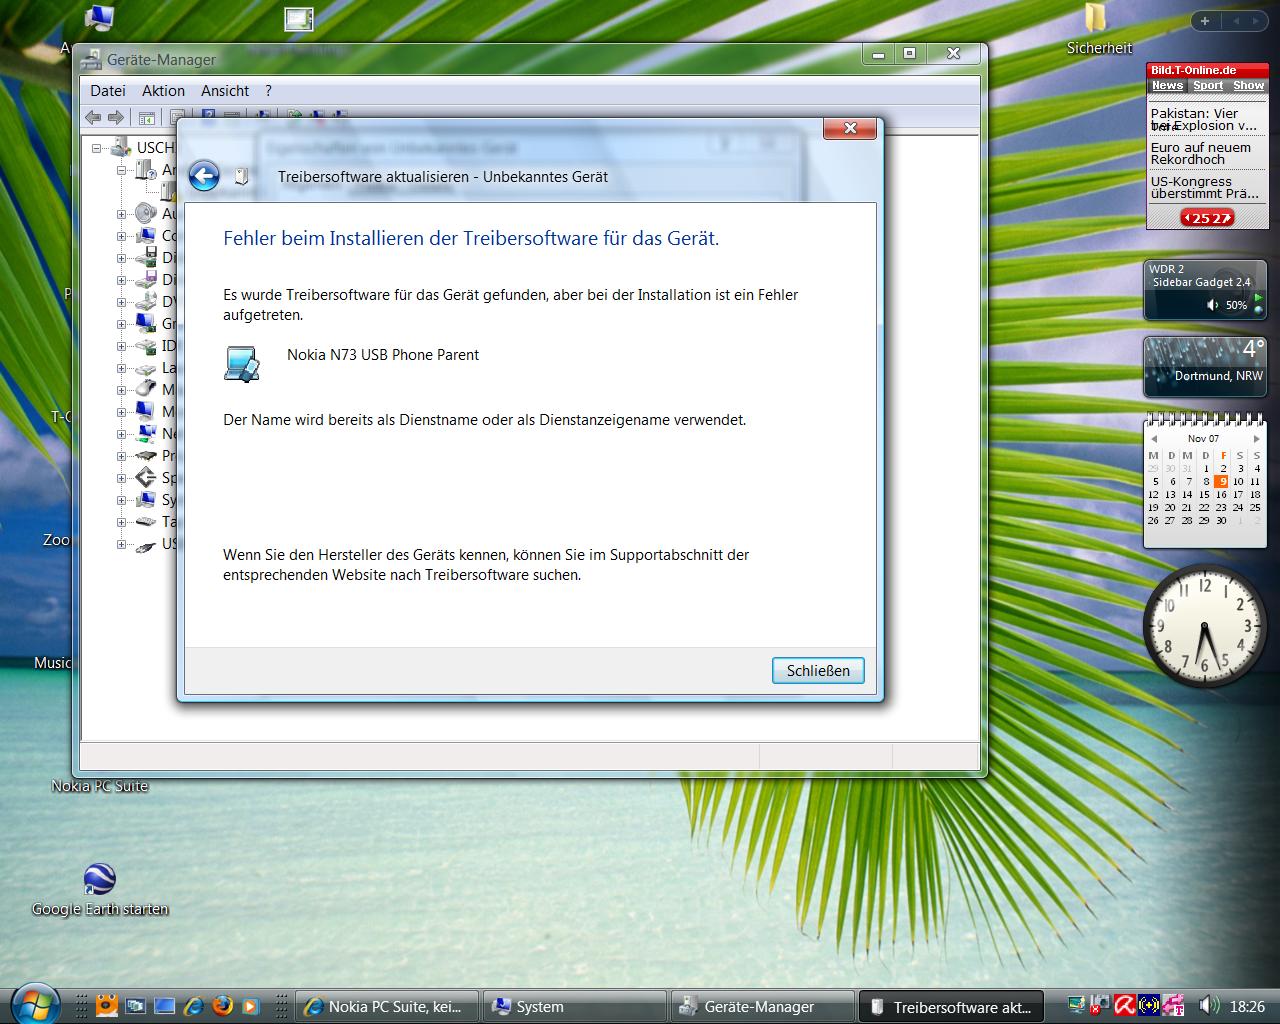Viewport: 1280px width, 1024px height.
Task: Expand the 'US' USB controllers tree node
Action: 121,544
